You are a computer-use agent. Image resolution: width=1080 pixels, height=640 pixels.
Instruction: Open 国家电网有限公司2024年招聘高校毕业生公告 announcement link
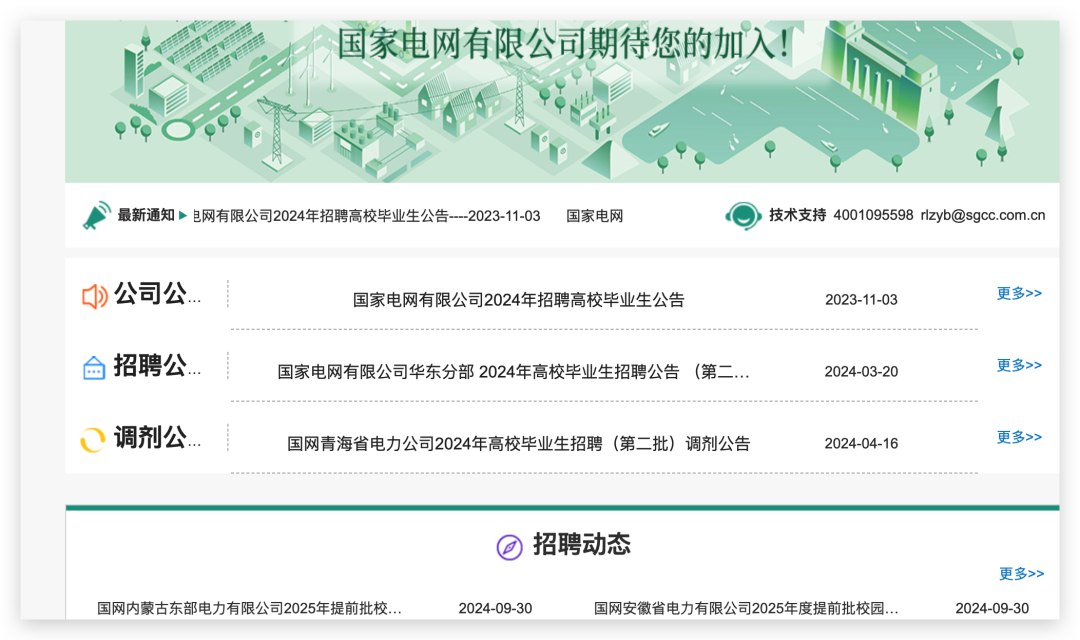(x=519, y=300)
